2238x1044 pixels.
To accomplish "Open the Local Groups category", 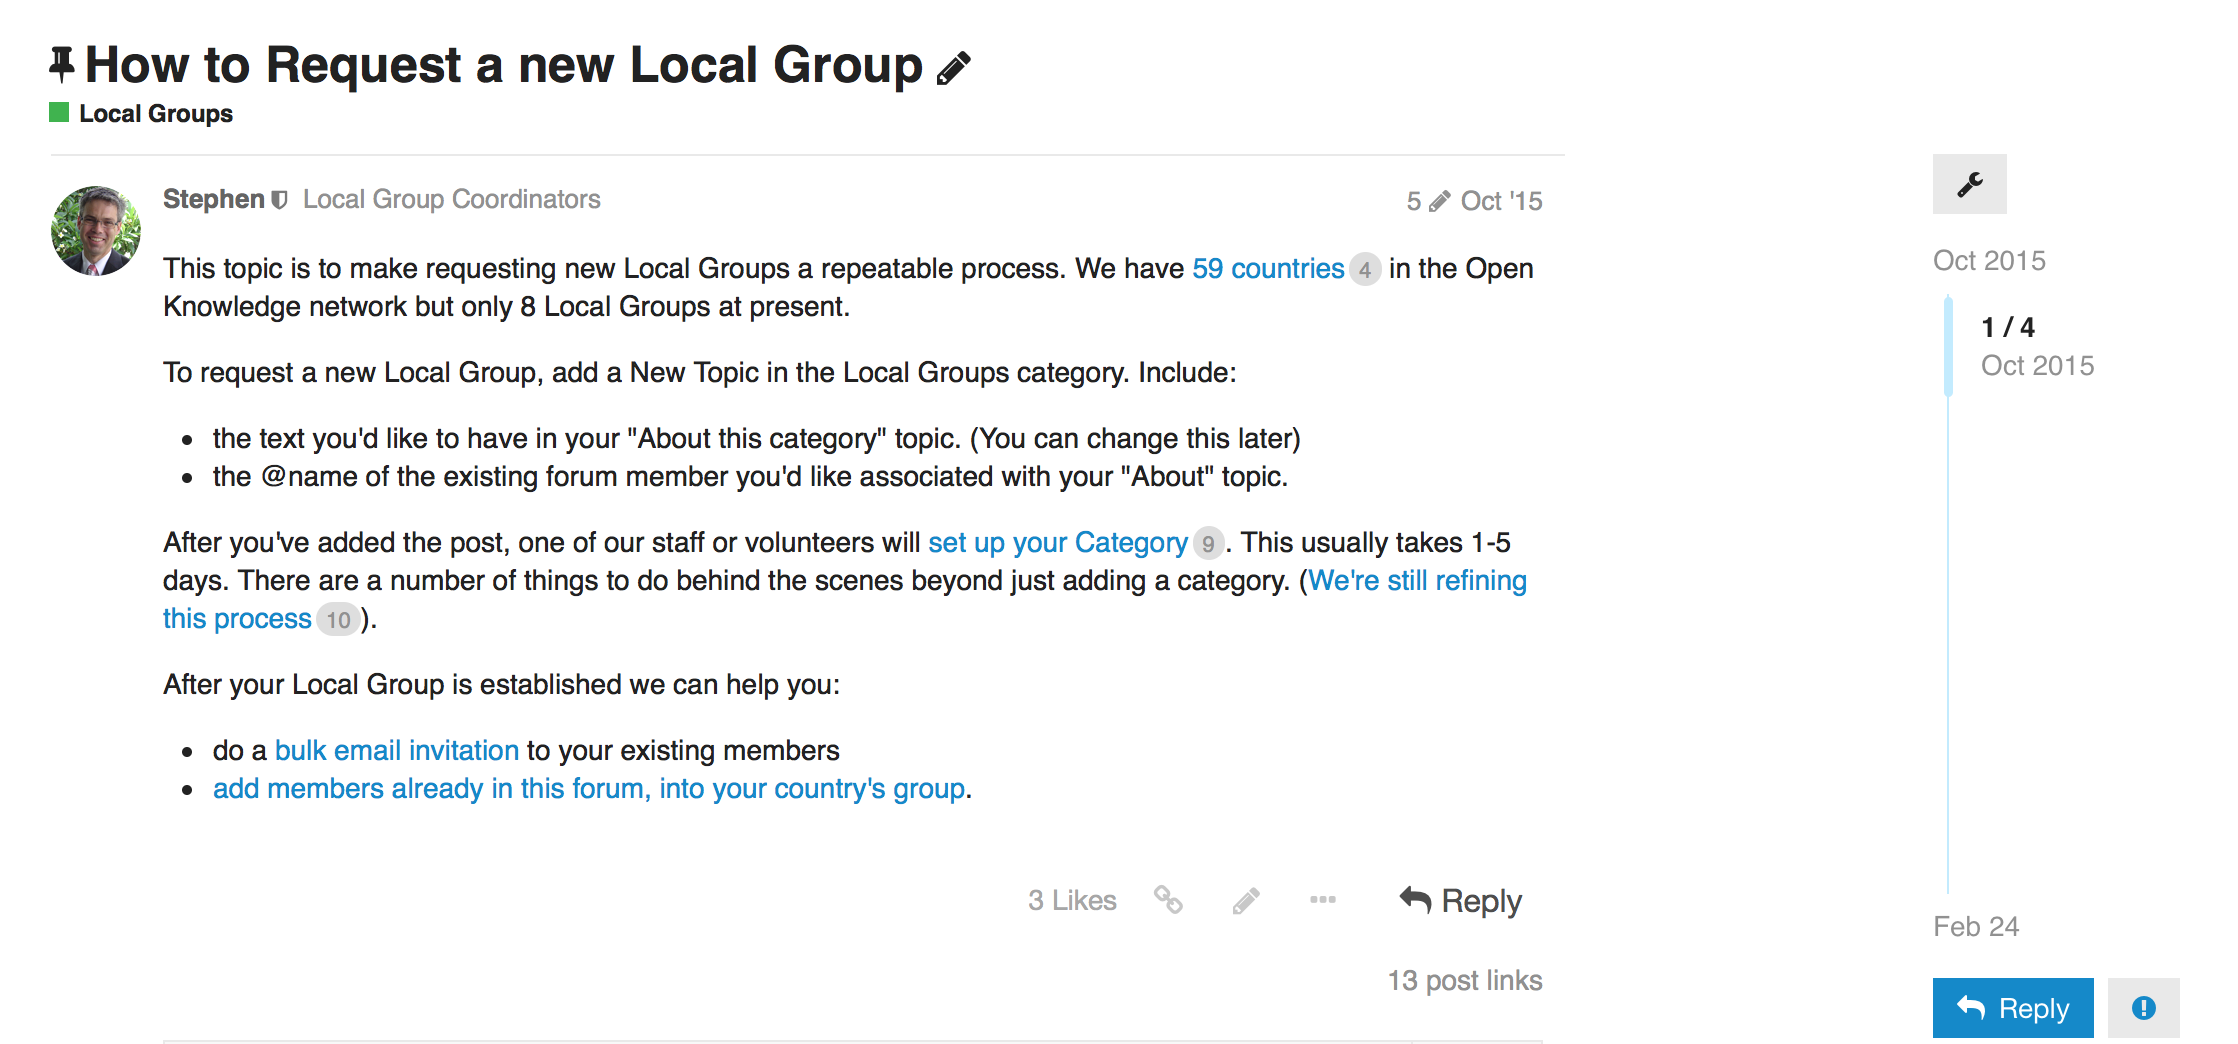I will click(155, 114).
